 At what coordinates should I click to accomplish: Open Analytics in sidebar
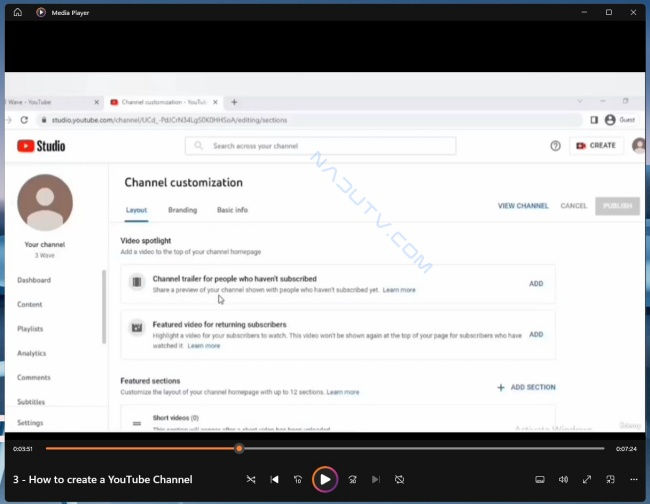point(32,353)
